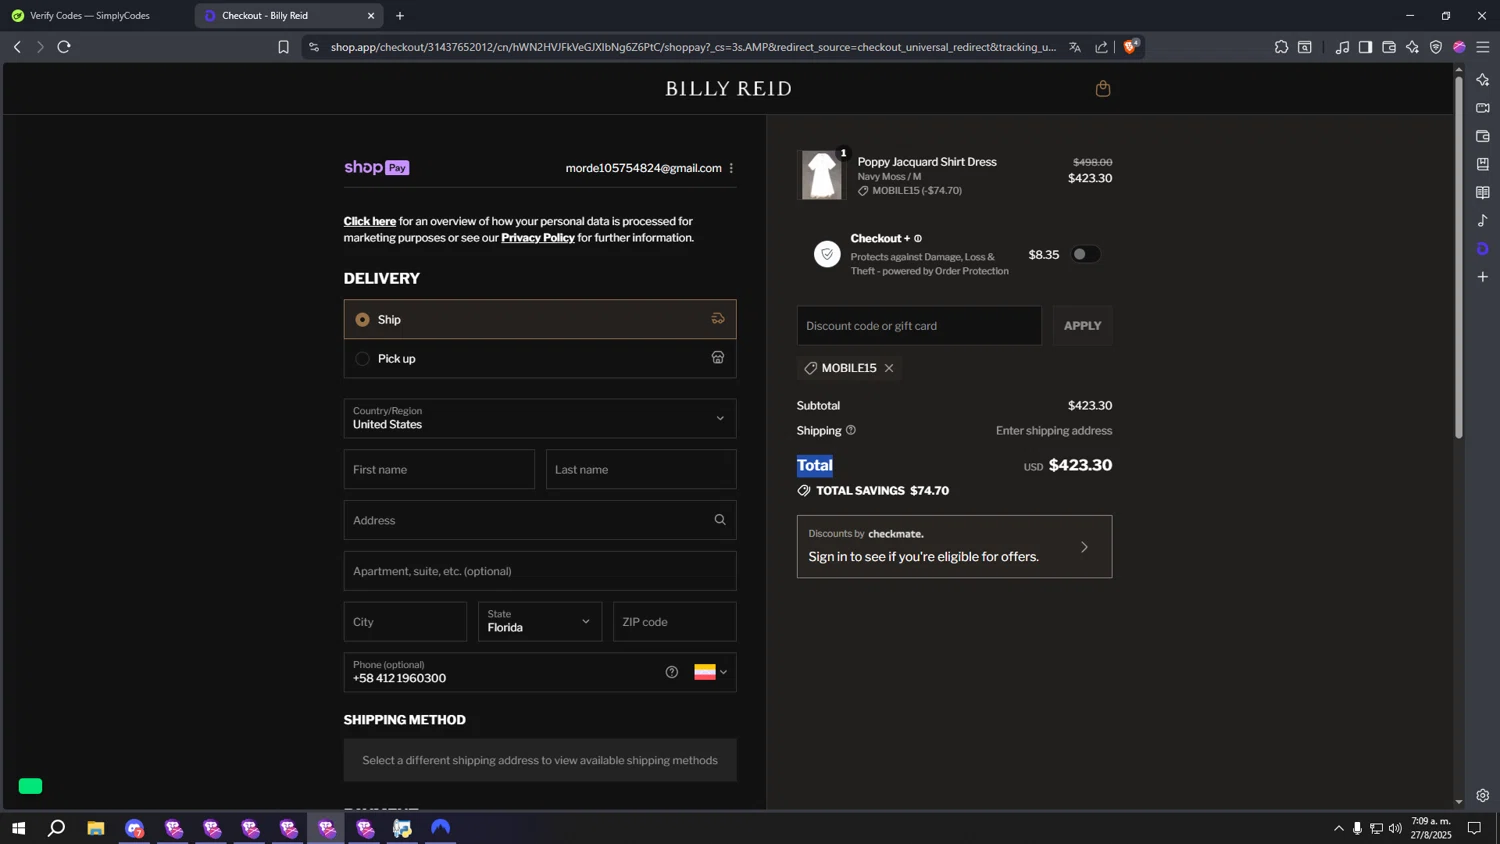The image size is (1500, 844).
Task: Open a new browser tab
Action: [x=400, y=15]
